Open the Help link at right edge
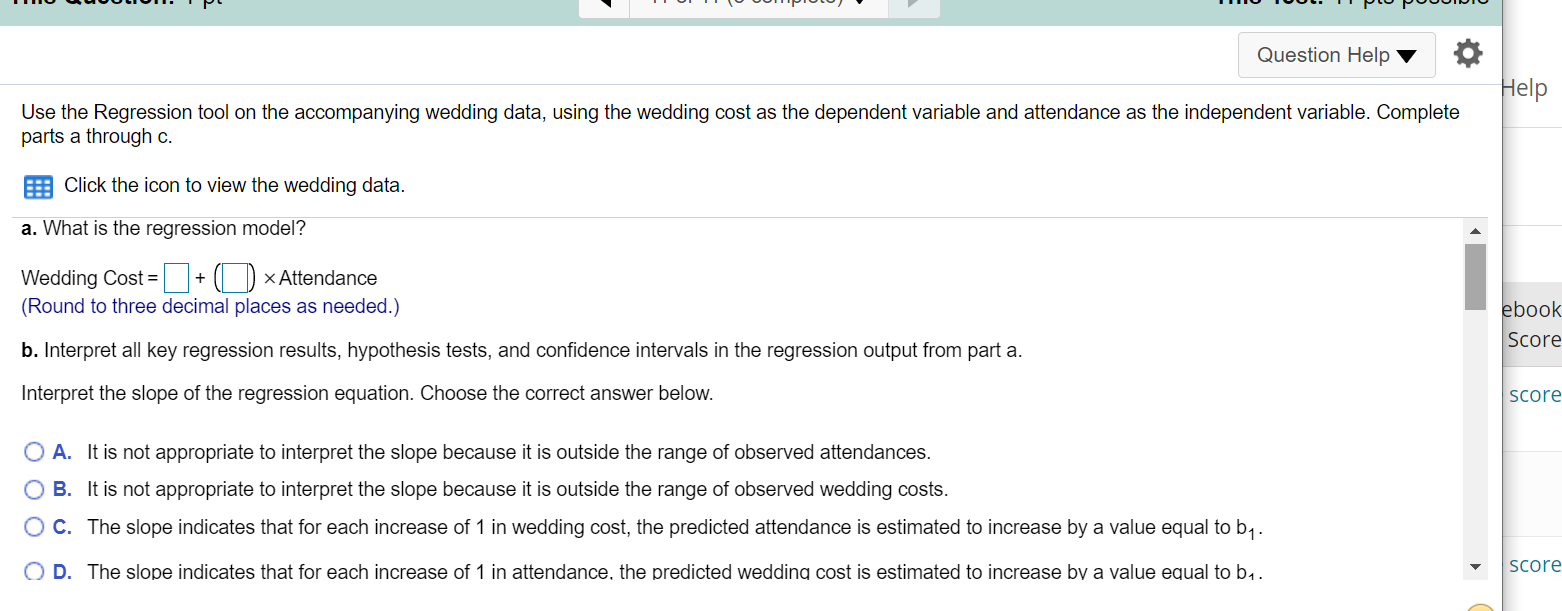This screenshot has height=611, width=1562. coord(1525,88)
